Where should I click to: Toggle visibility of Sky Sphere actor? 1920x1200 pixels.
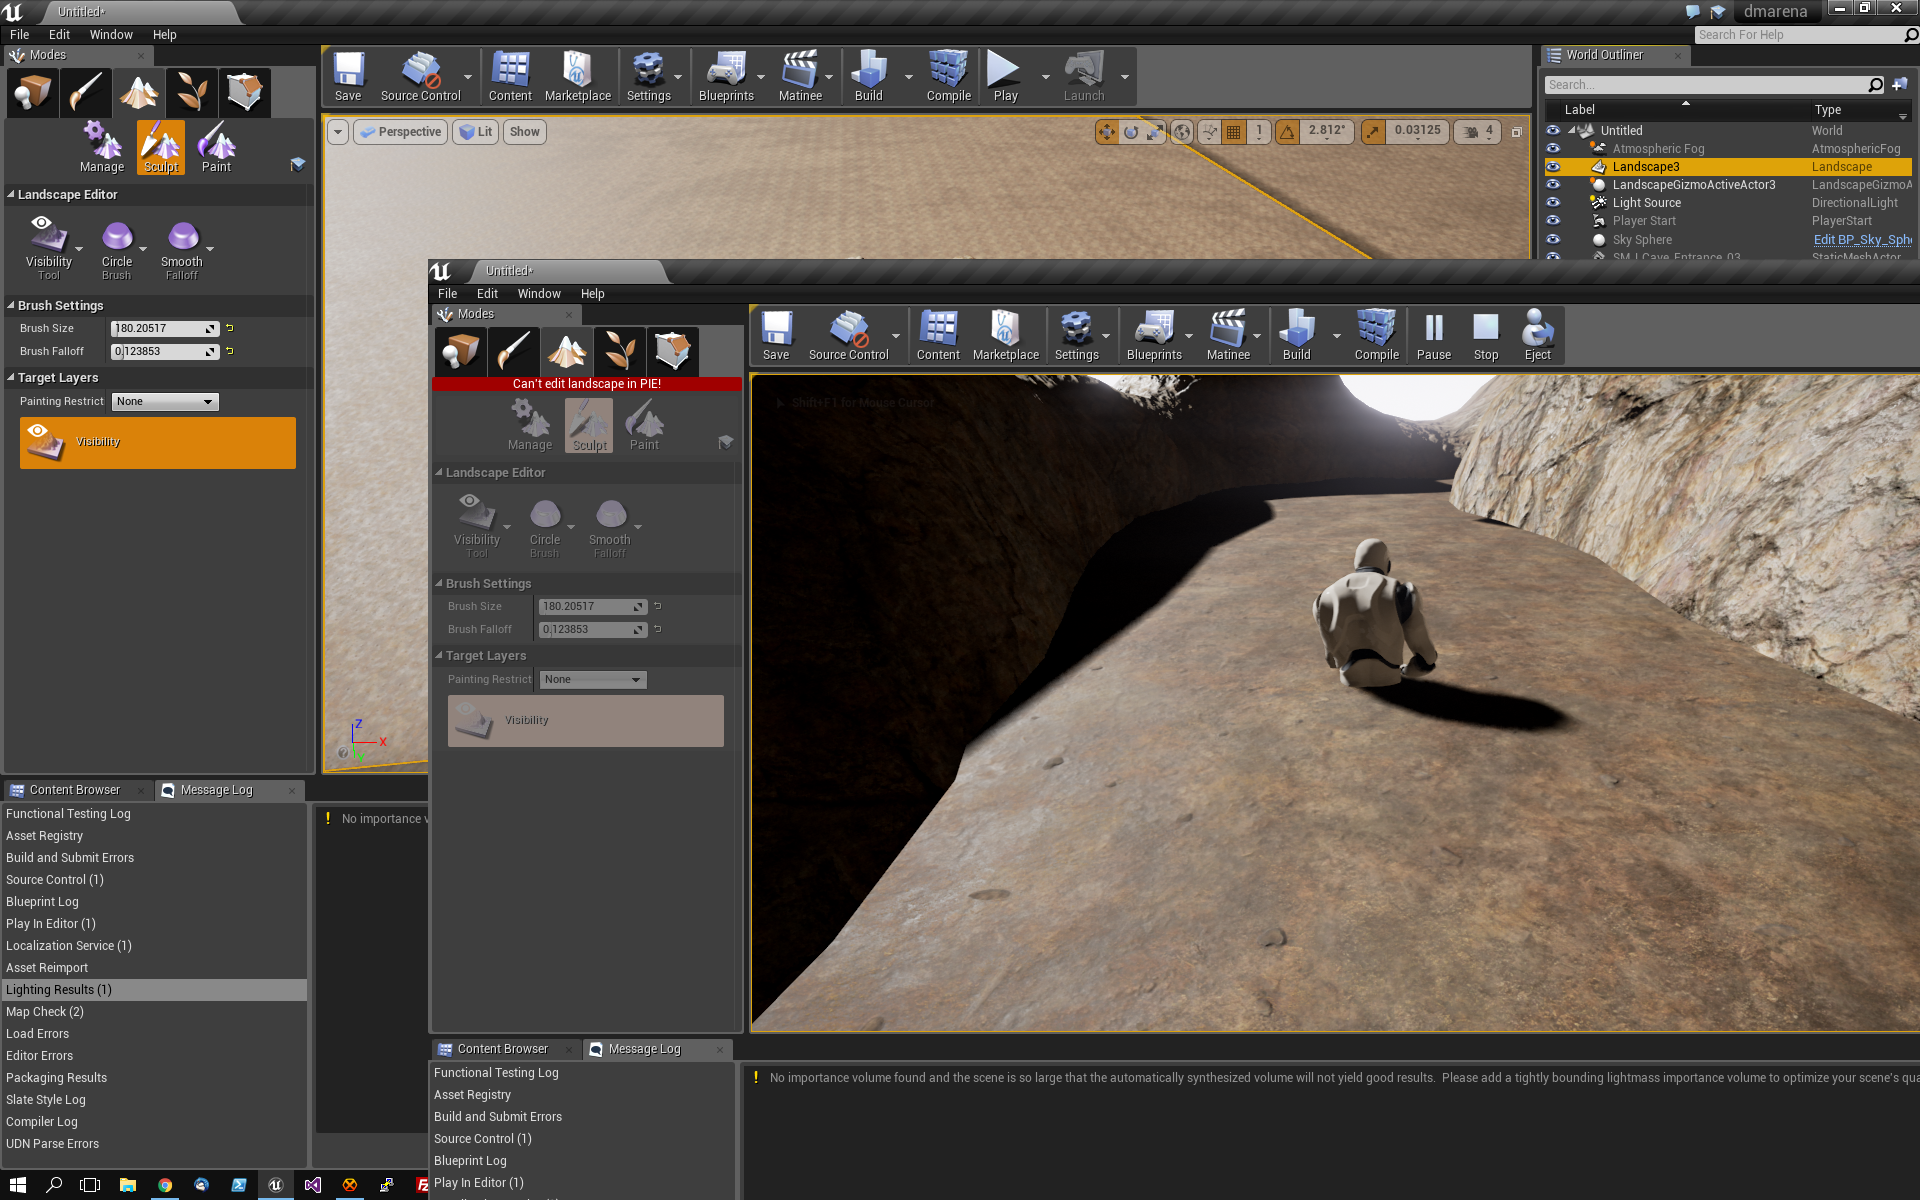[1553, 240]
